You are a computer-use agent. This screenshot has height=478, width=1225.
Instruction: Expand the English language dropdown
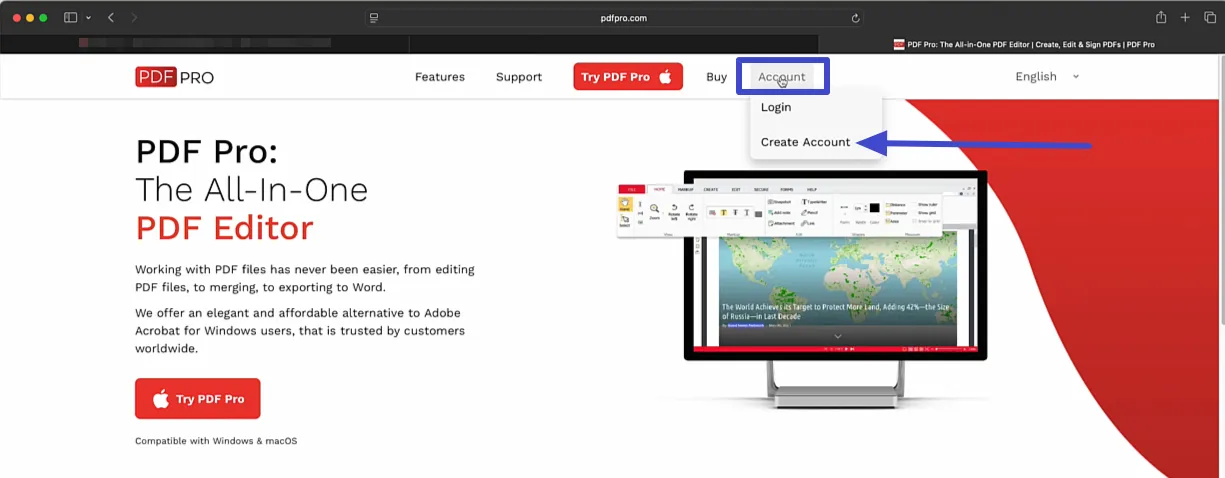point(1047,77)
